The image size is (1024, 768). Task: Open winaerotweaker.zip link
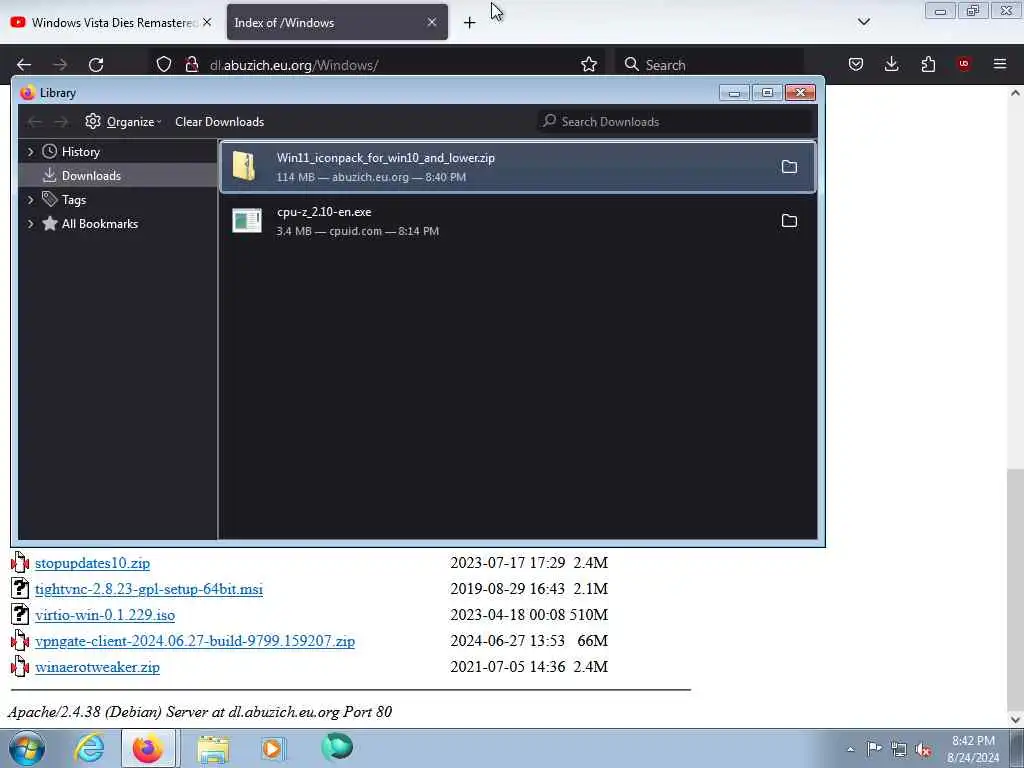pos(97,667)
